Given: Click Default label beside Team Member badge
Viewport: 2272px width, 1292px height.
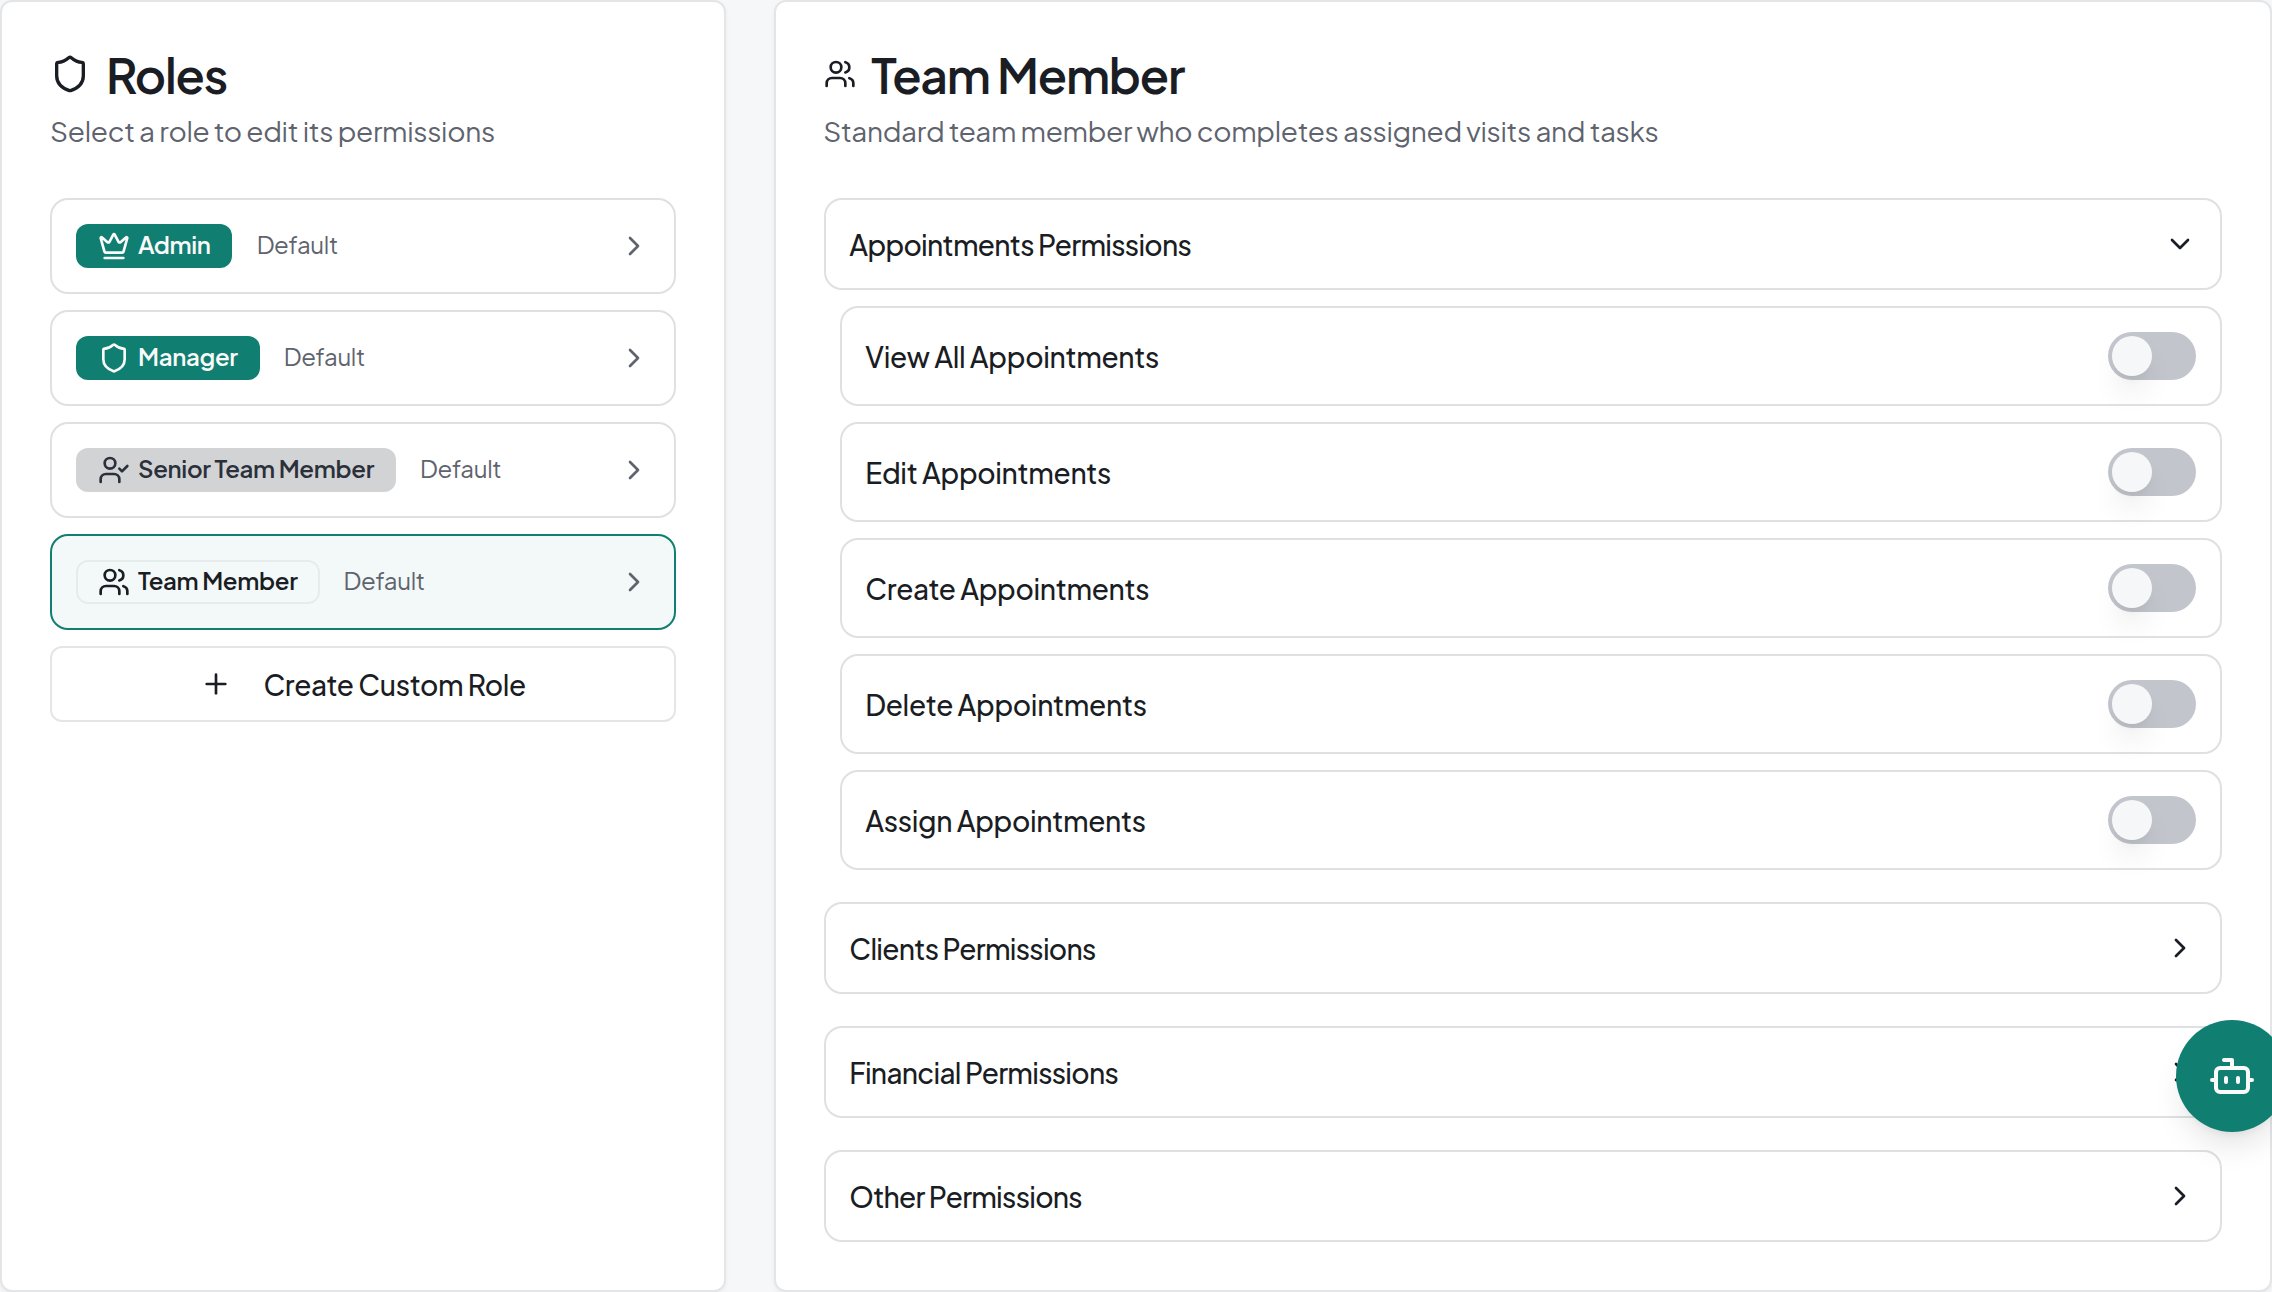Looking at the screenshot, I should [x=384, y=582].
